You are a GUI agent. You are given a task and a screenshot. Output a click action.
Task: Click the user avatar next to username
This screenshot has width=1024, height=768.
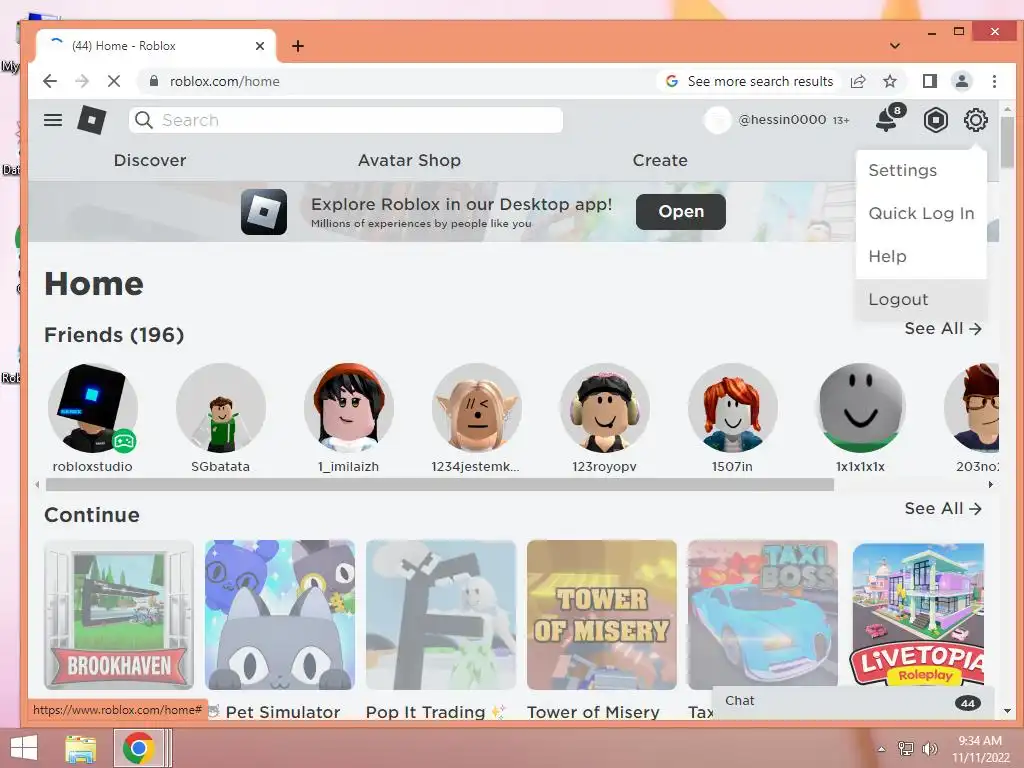pos(717,120)
